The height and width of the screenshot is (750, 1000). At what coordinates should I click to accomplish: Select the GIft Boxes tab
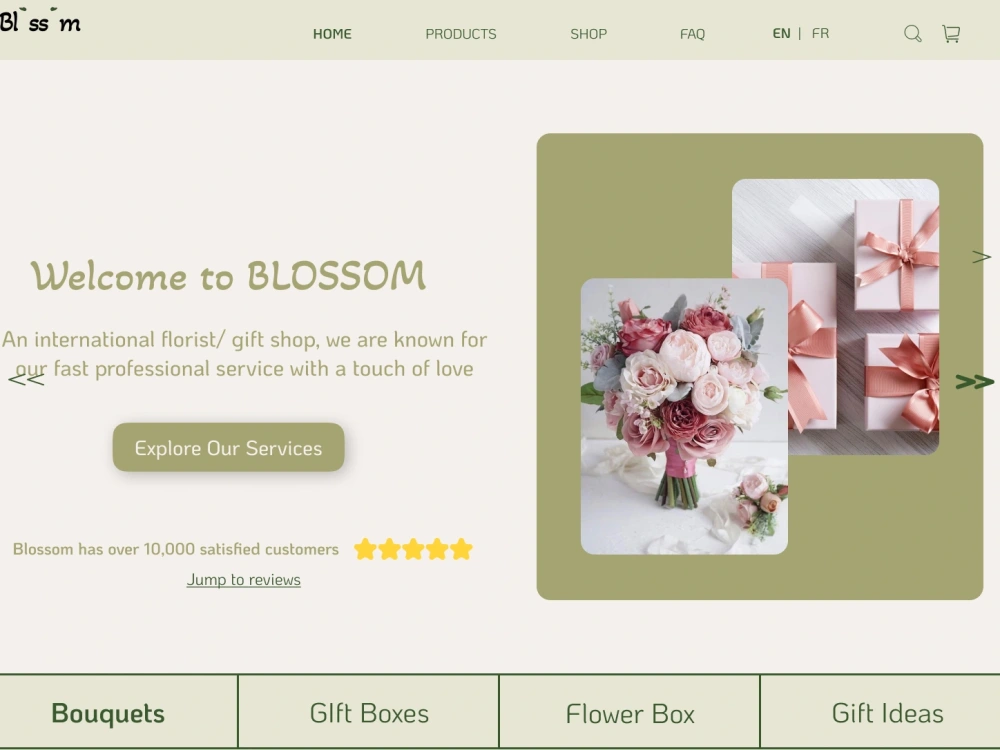click(x=369, y=712)
